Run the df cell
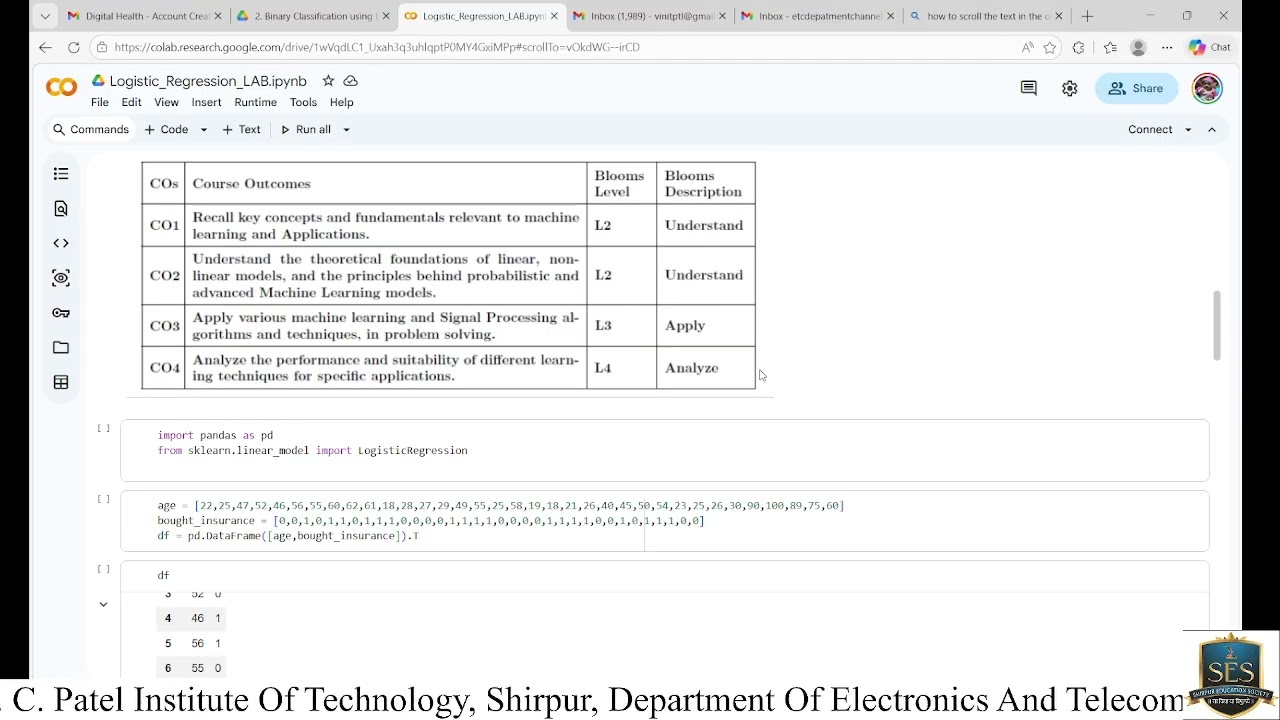Viewport: 1280px width, 720px height. [x=103, y=568]
